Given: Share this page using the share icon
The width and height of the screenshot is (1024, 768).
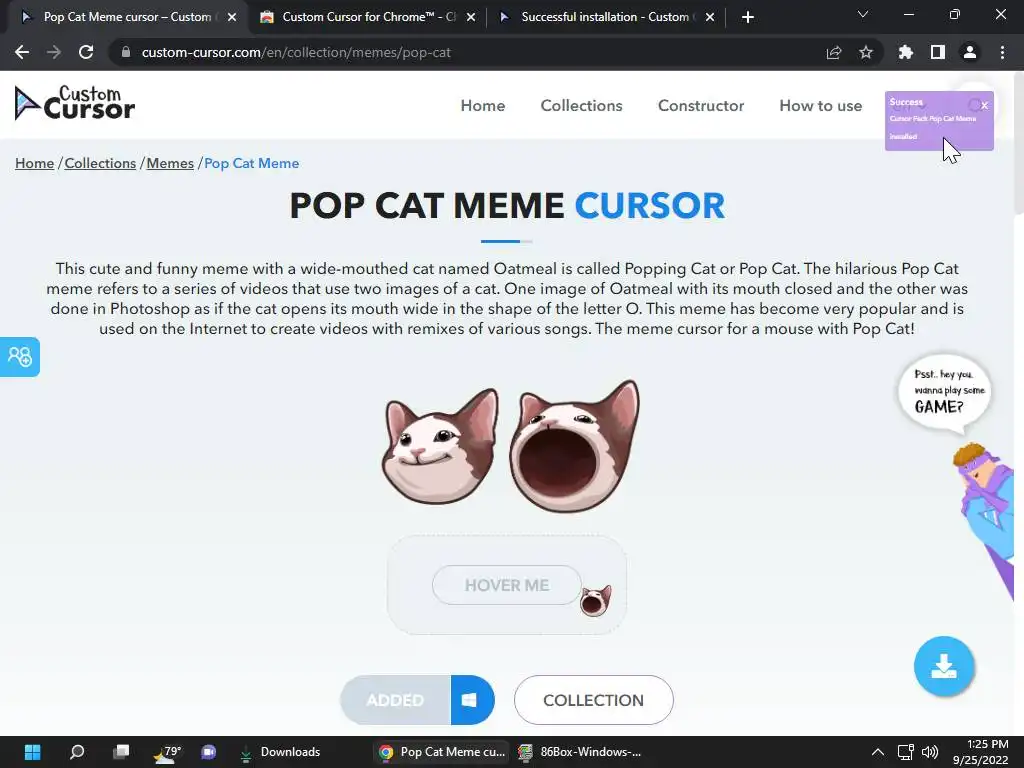Looking at the screenshot, I should click(834, 52).
